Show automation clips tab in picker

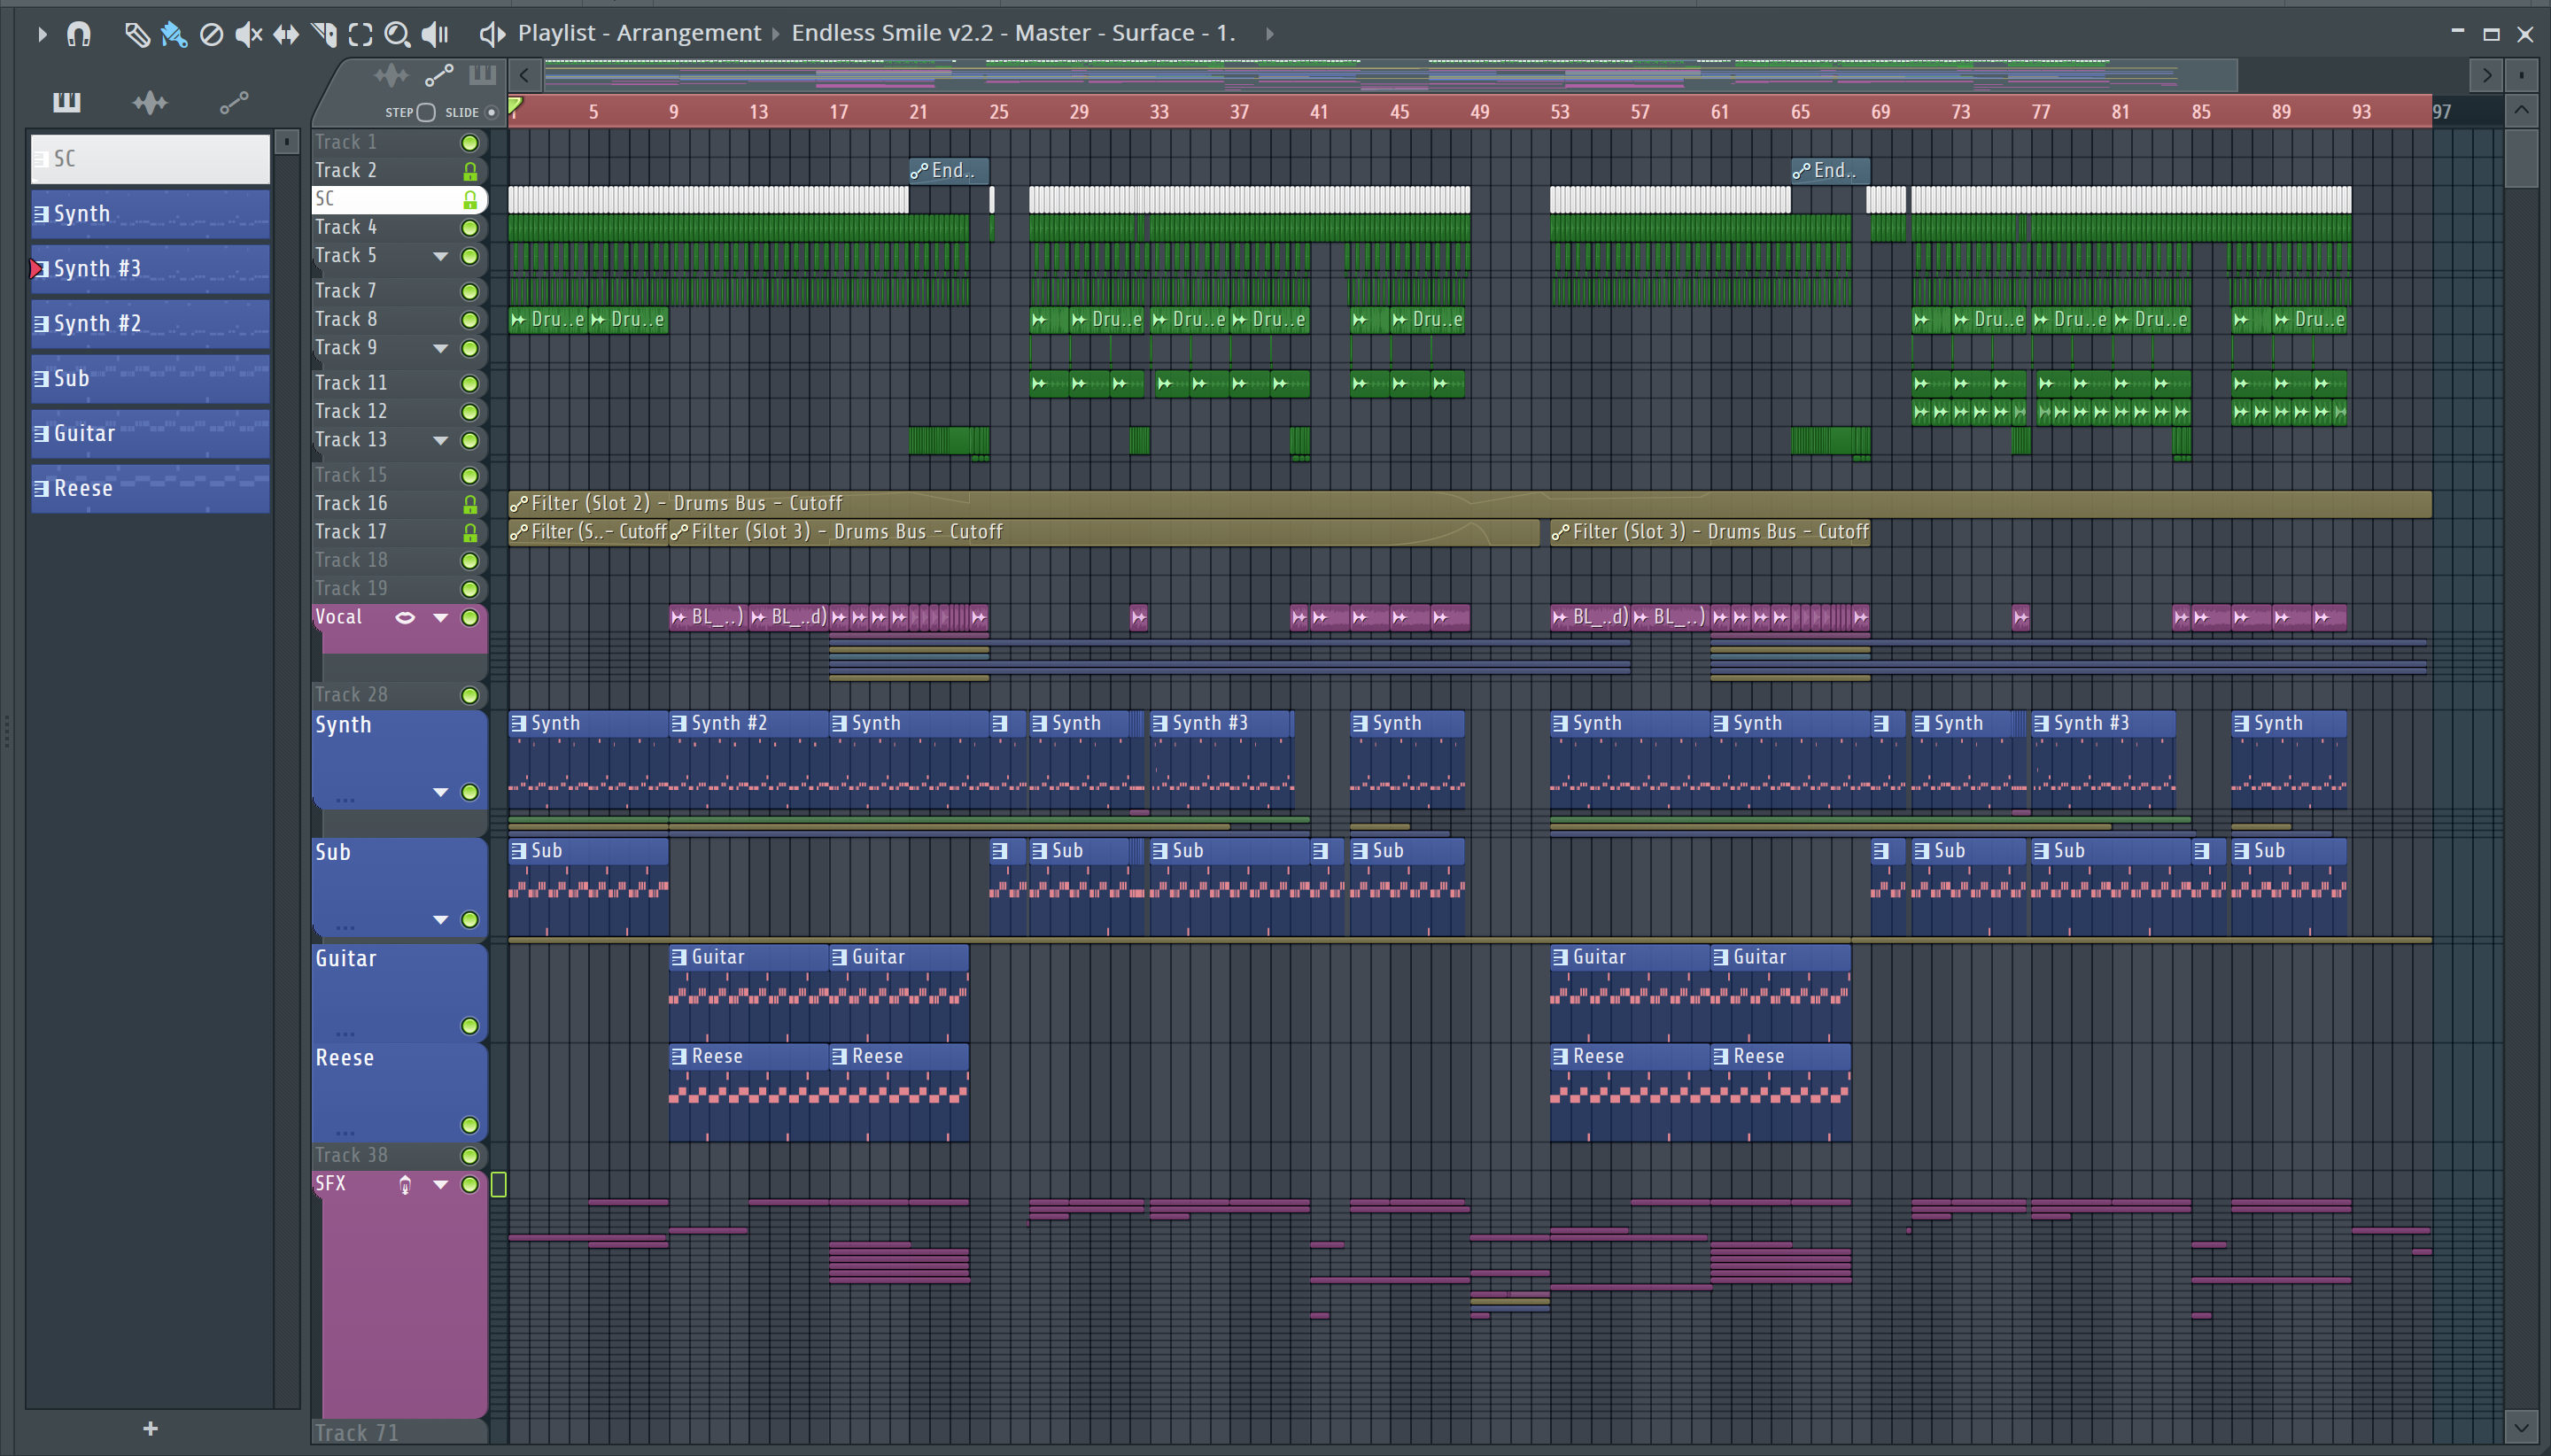(x=234, y=102)
